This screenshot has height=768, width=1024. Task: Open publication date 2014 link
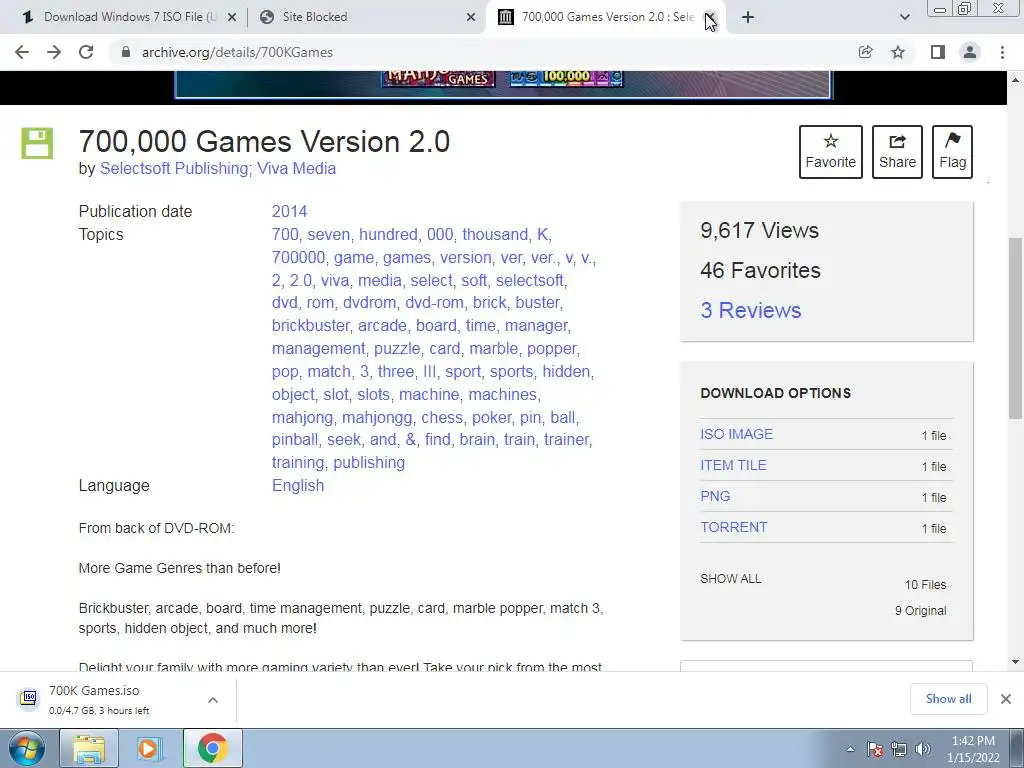(x=289, y=212)
